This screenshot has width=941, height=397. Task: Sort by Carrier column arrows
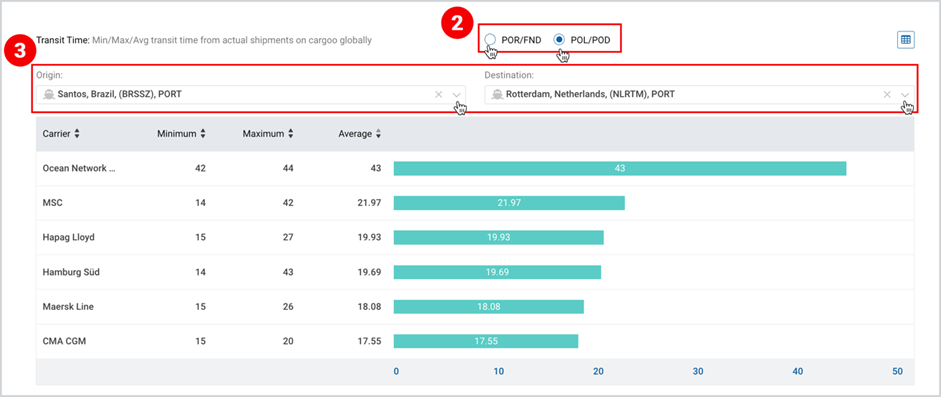point(77,134)
